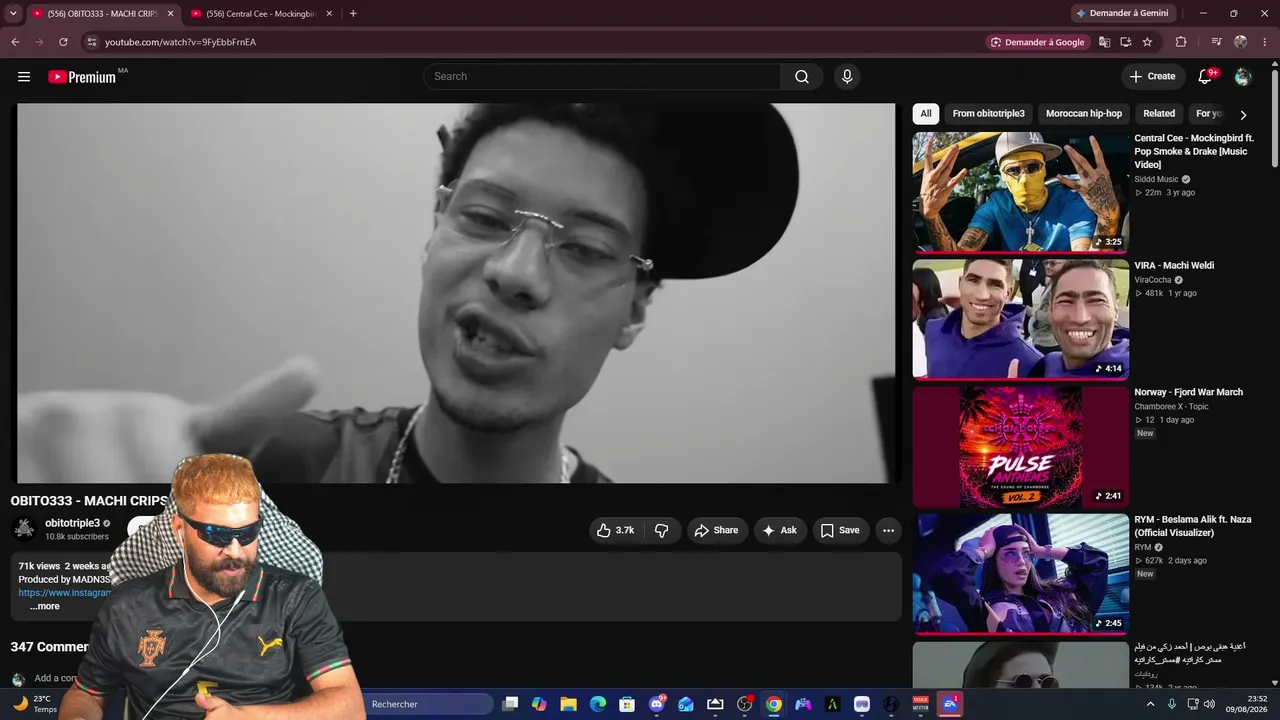Open volume control in system tray
1280x720 pixels.
[1209, 704]
